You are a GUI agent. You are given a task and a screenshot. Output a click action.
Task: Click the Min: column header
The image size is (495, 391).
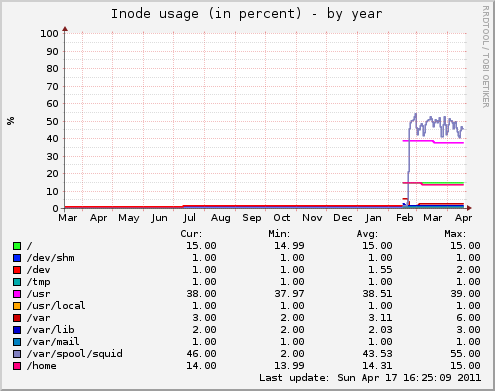[x=279, y=234]
